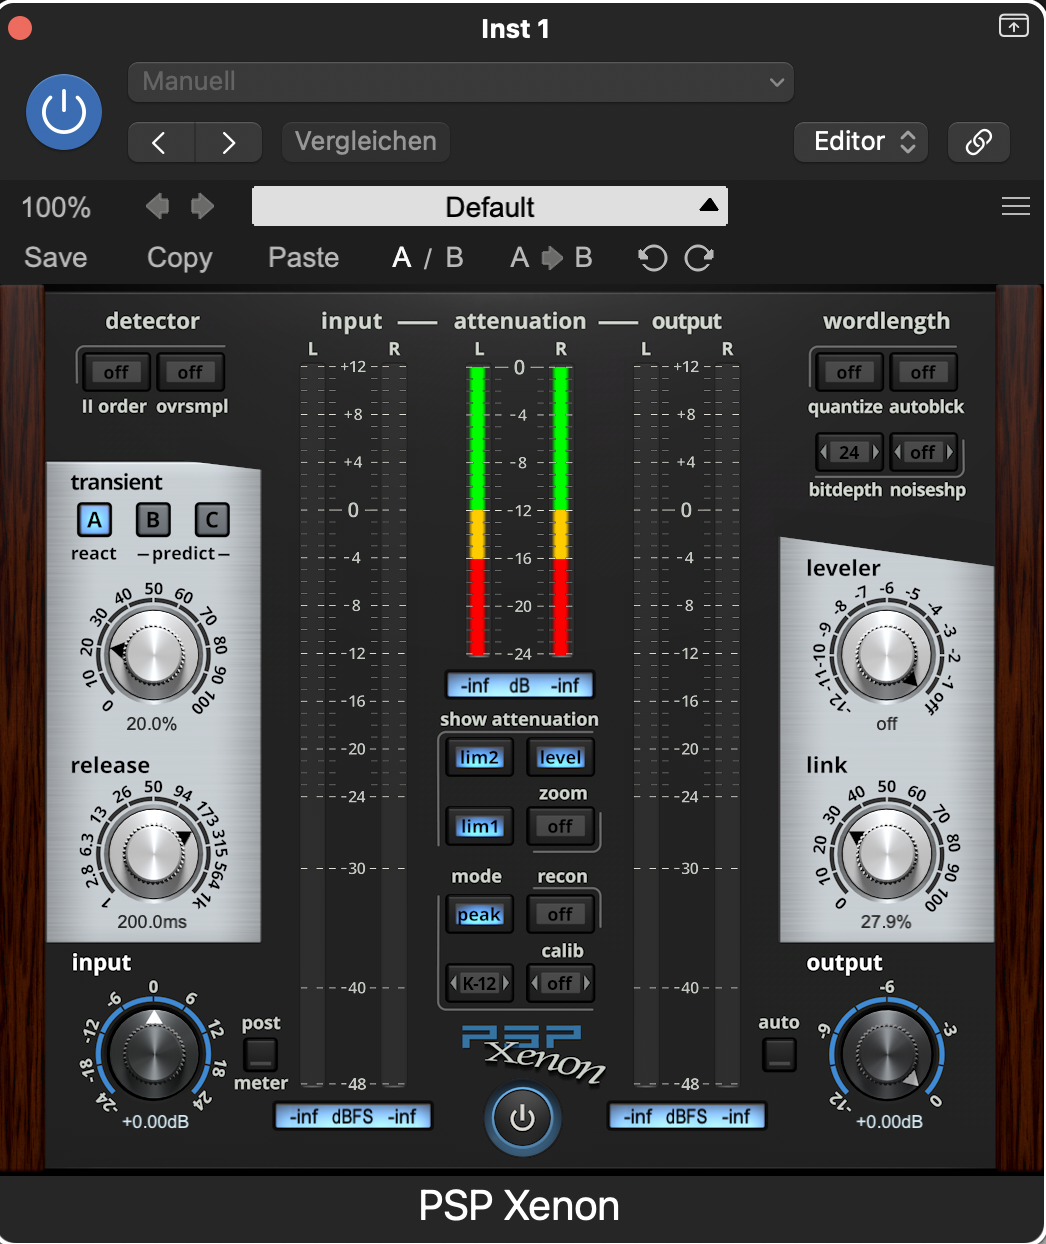Click the output +0.00dB value

[889, 1122]
